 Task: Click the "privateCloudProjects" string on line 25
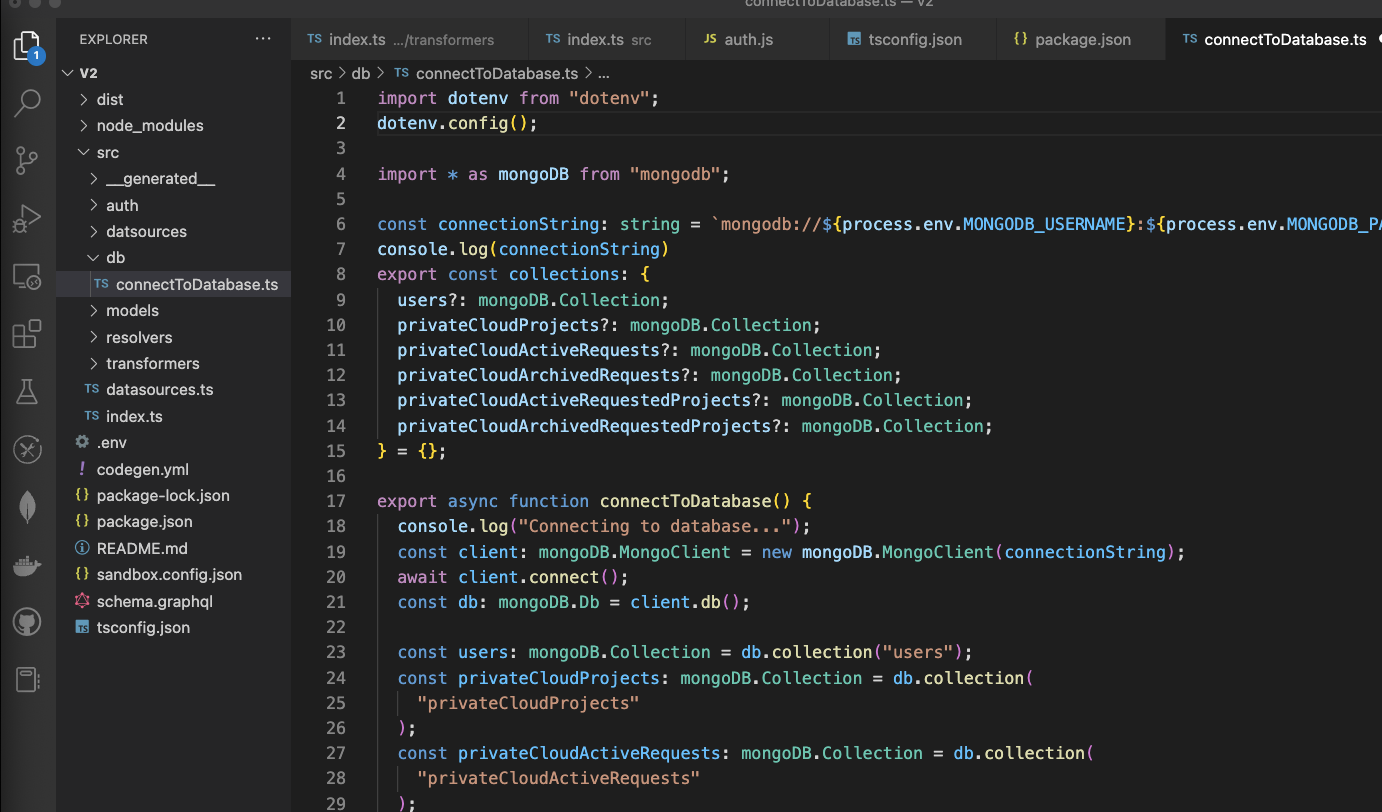click(x=528, y=702)
